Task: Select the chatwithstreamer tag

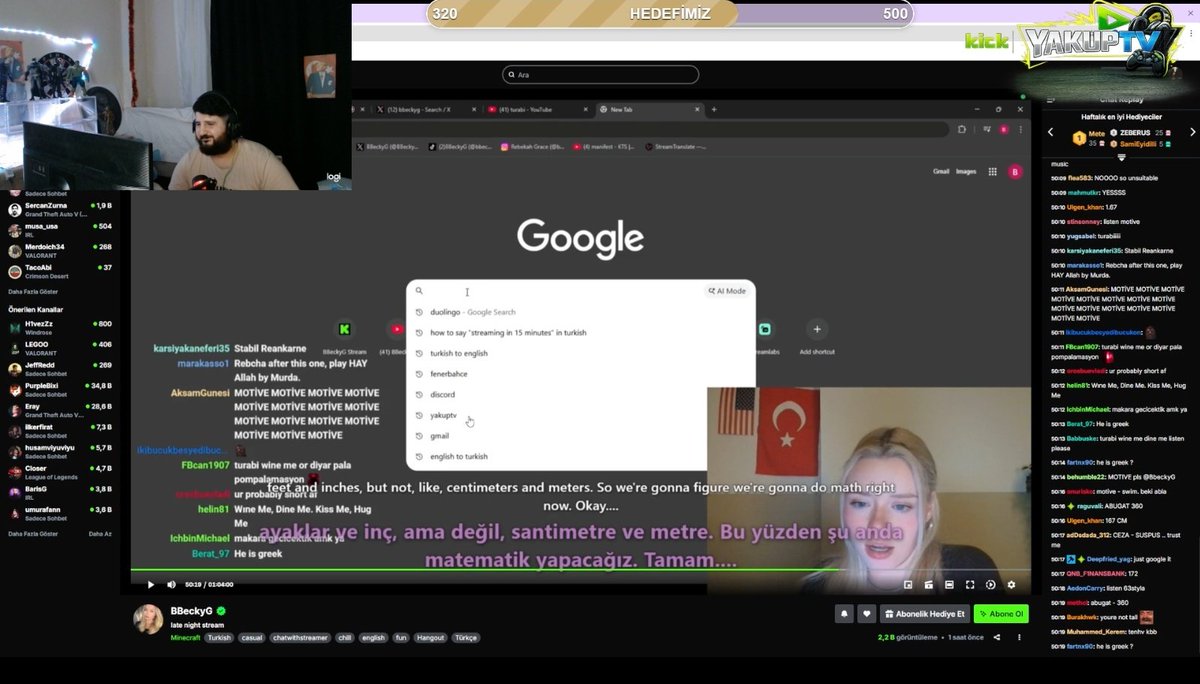Action: [299, 637]
